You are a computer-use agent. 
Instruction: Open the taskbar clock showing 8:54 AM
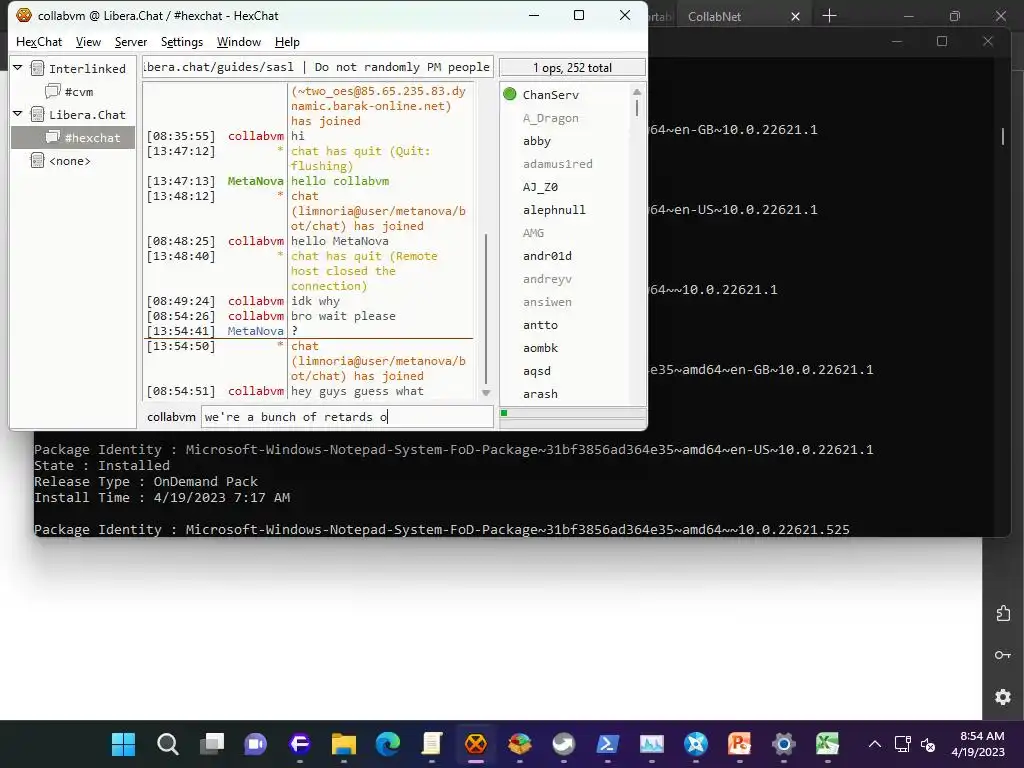[977, 744]
